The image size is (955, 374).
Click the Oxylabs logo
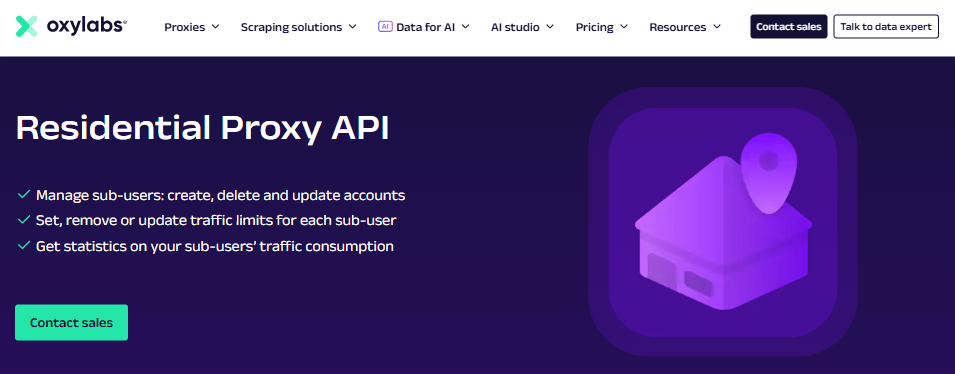[71, 26]
